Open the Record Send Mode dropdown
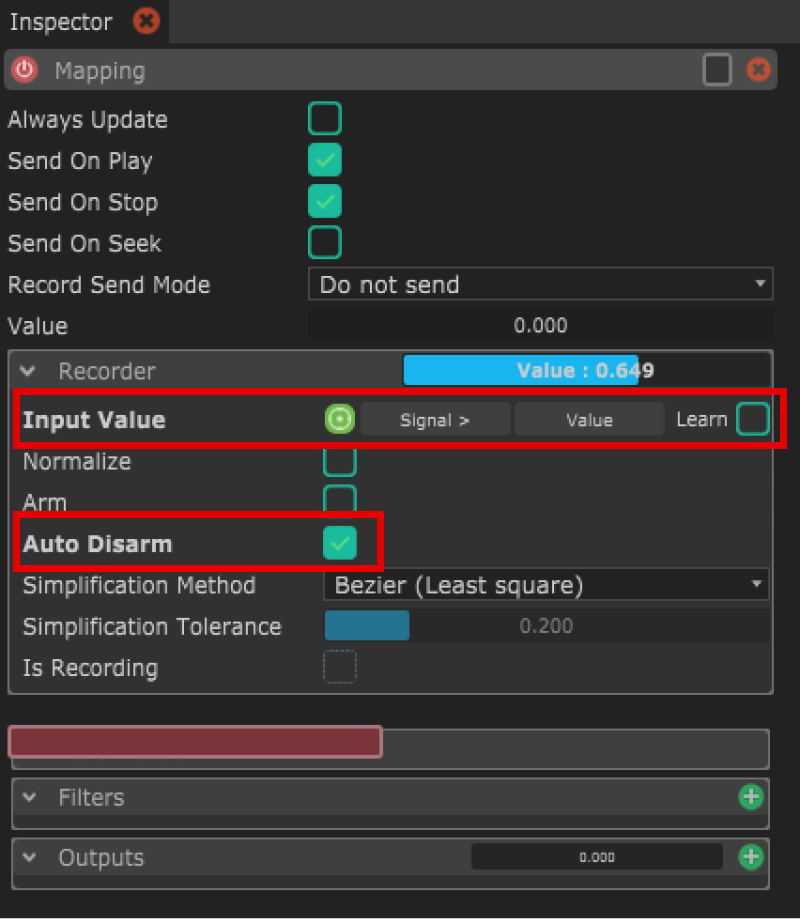Viewport: 800px width, 919px height. point(540,285)
